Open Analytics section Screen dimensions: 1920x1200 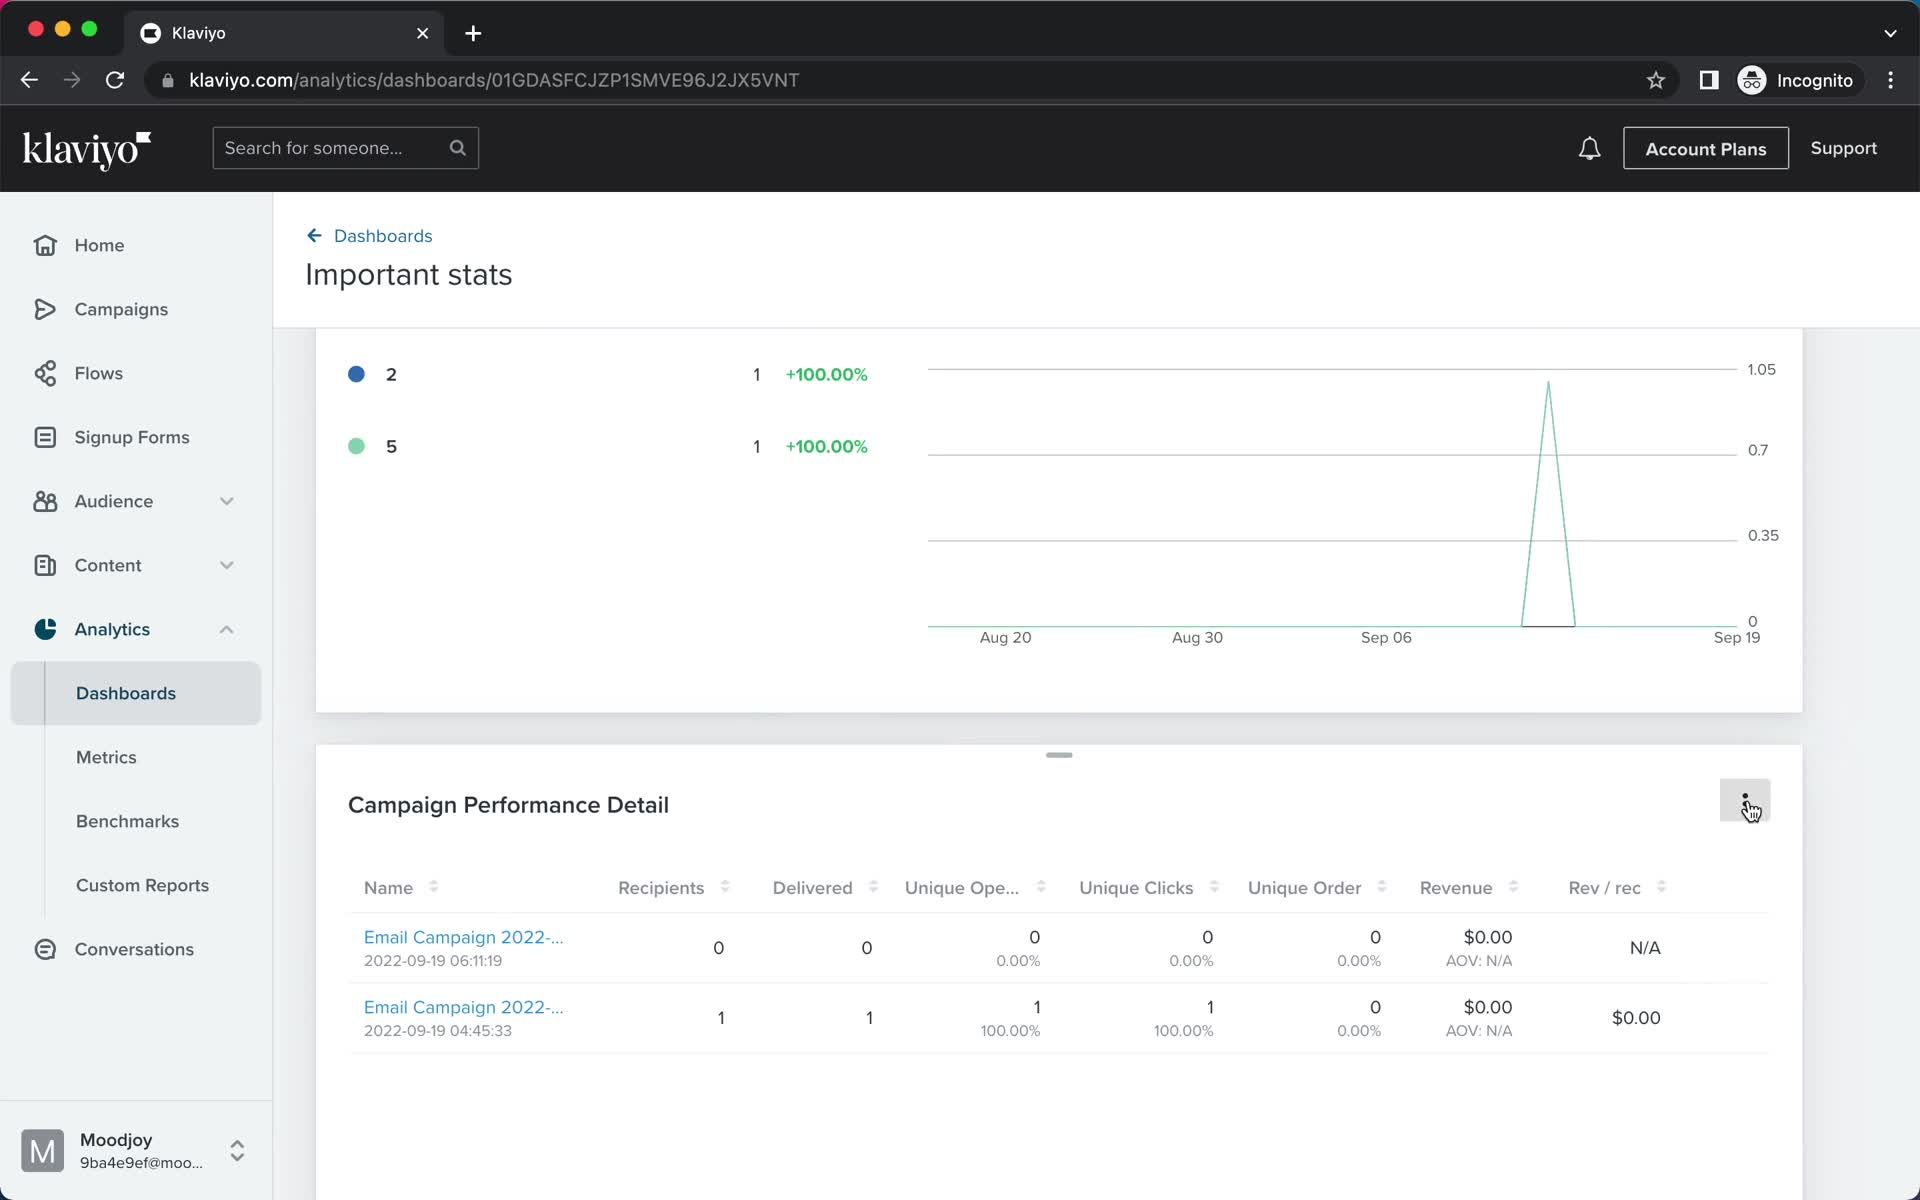(x=111, y=628)
